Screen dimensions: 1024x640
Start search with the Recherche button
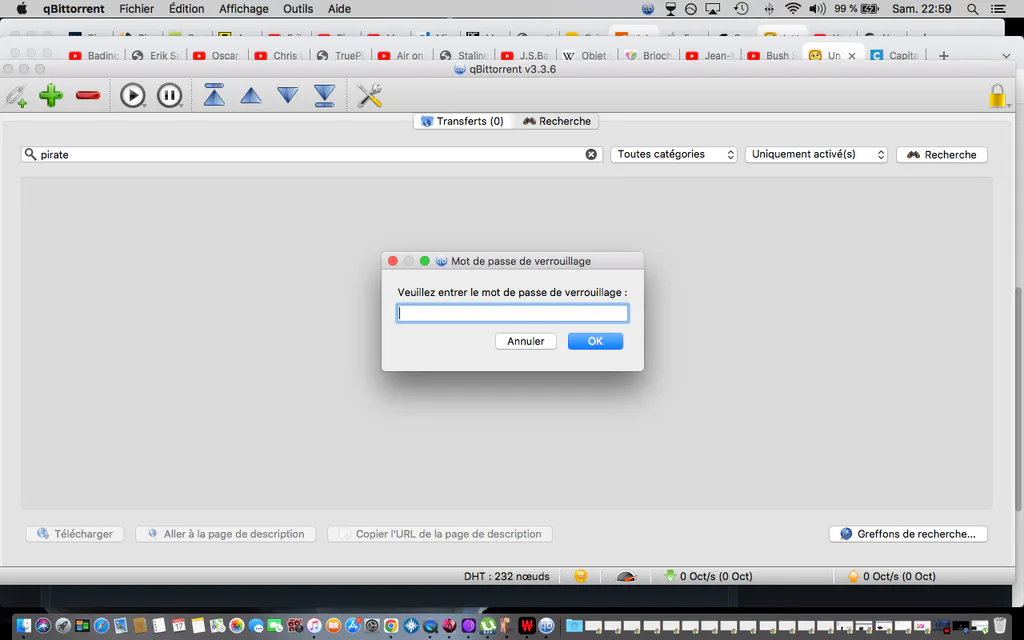(x=942, y=155)
